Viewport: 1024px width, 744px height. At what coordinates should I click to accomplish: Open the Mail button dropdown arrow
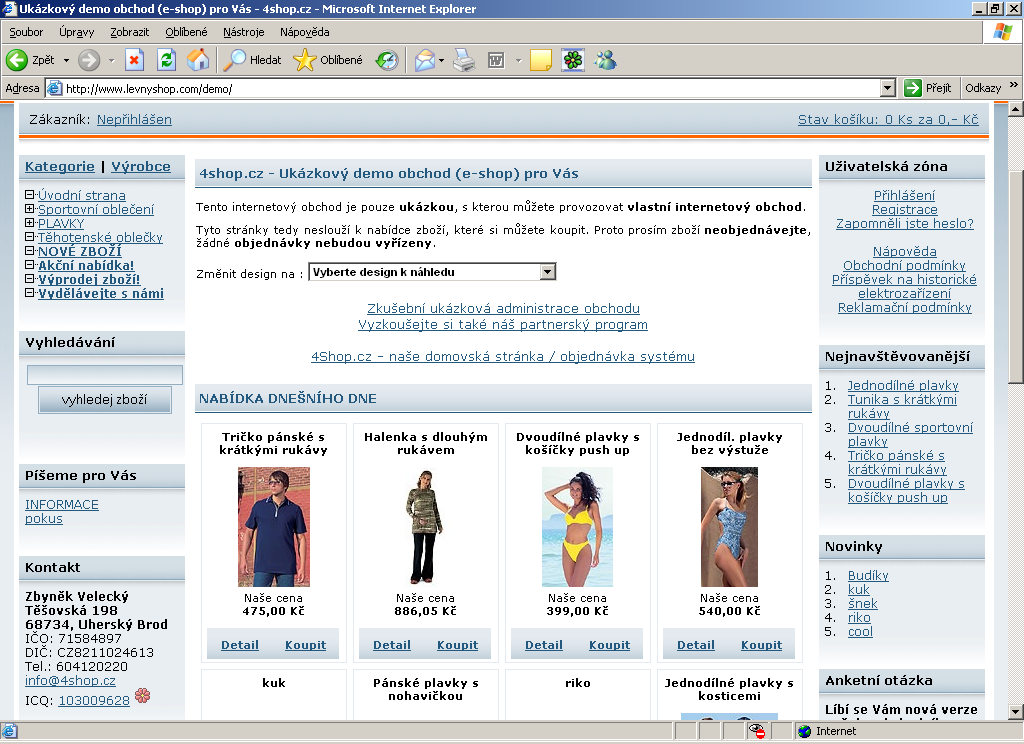tap(441, 60)
